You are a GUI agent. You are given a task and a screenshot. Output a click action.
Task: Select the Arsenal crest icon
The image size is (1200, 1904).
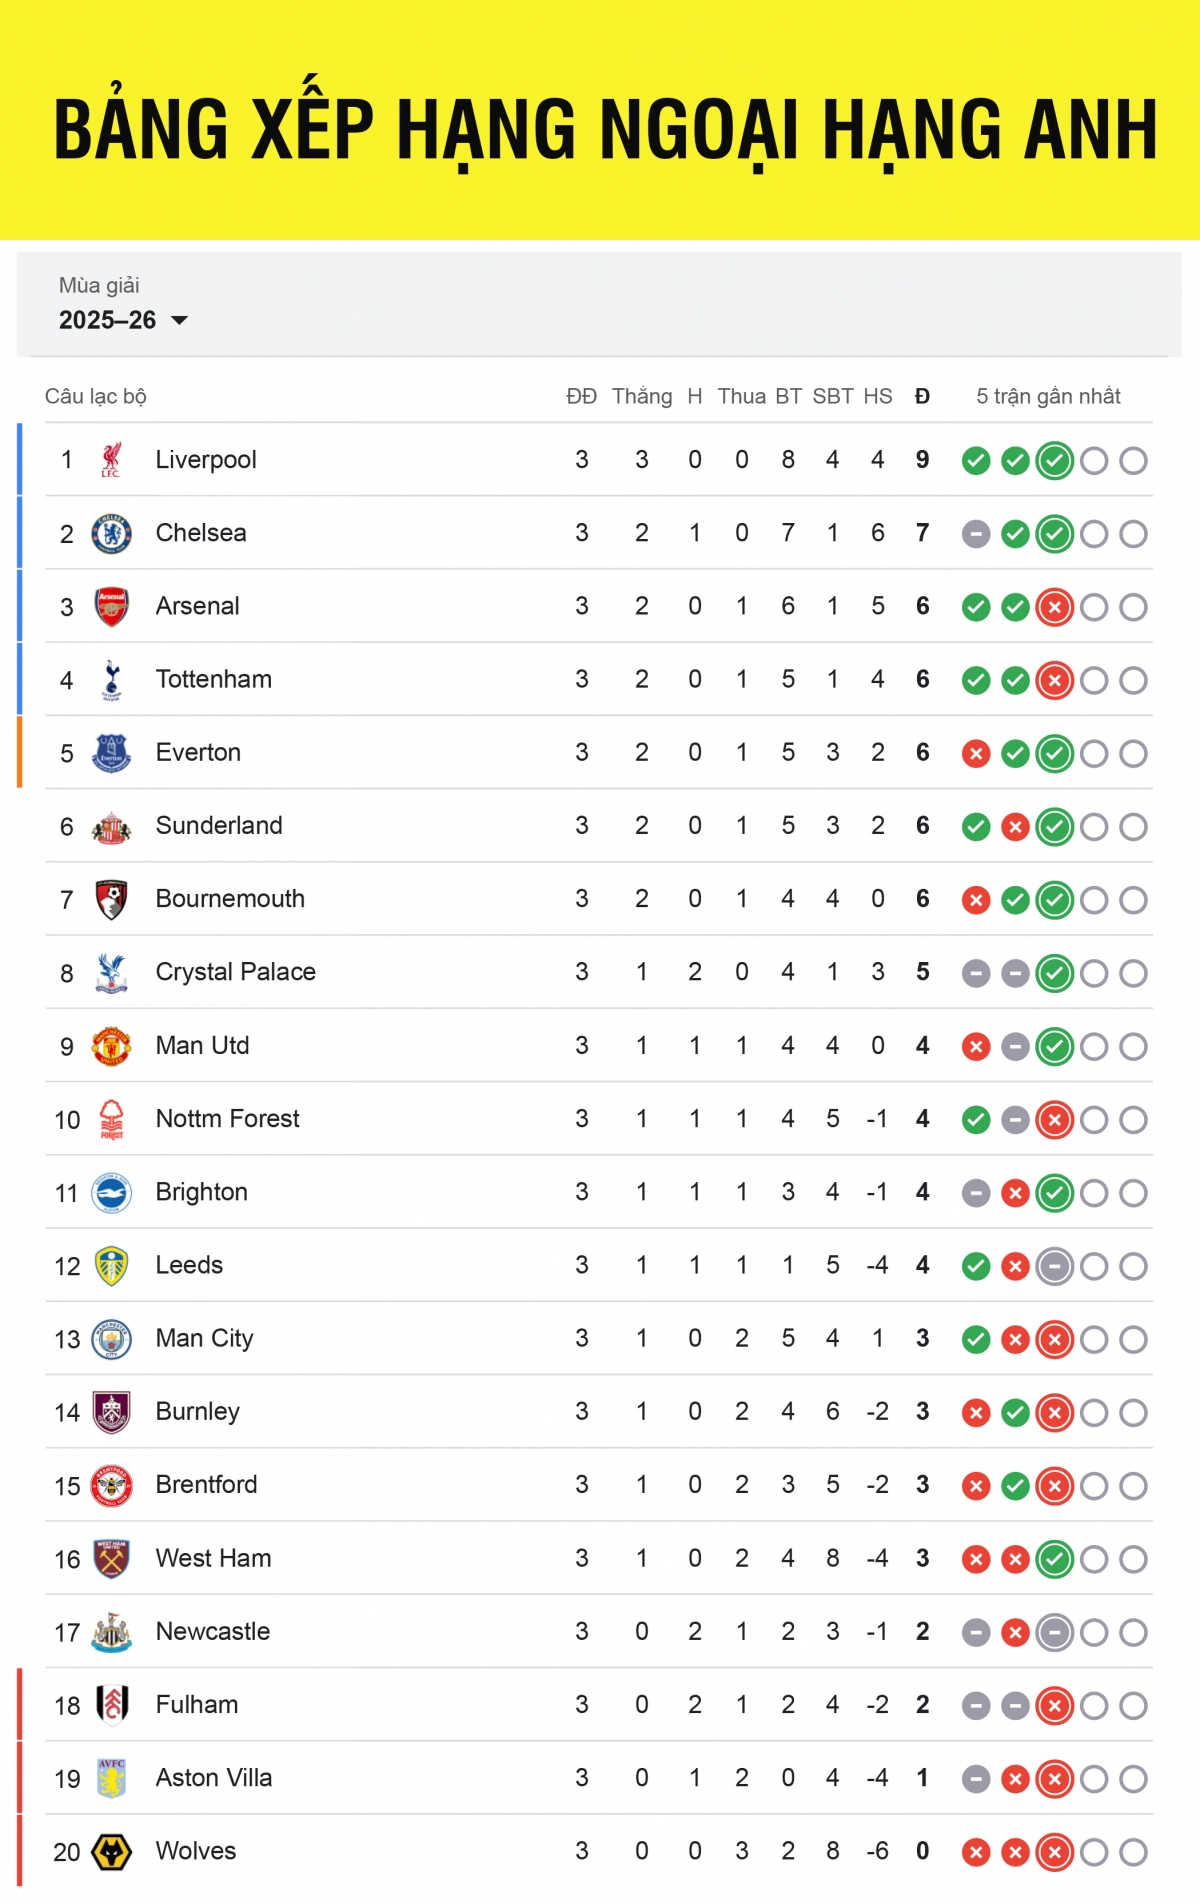(x=111, y=607)
